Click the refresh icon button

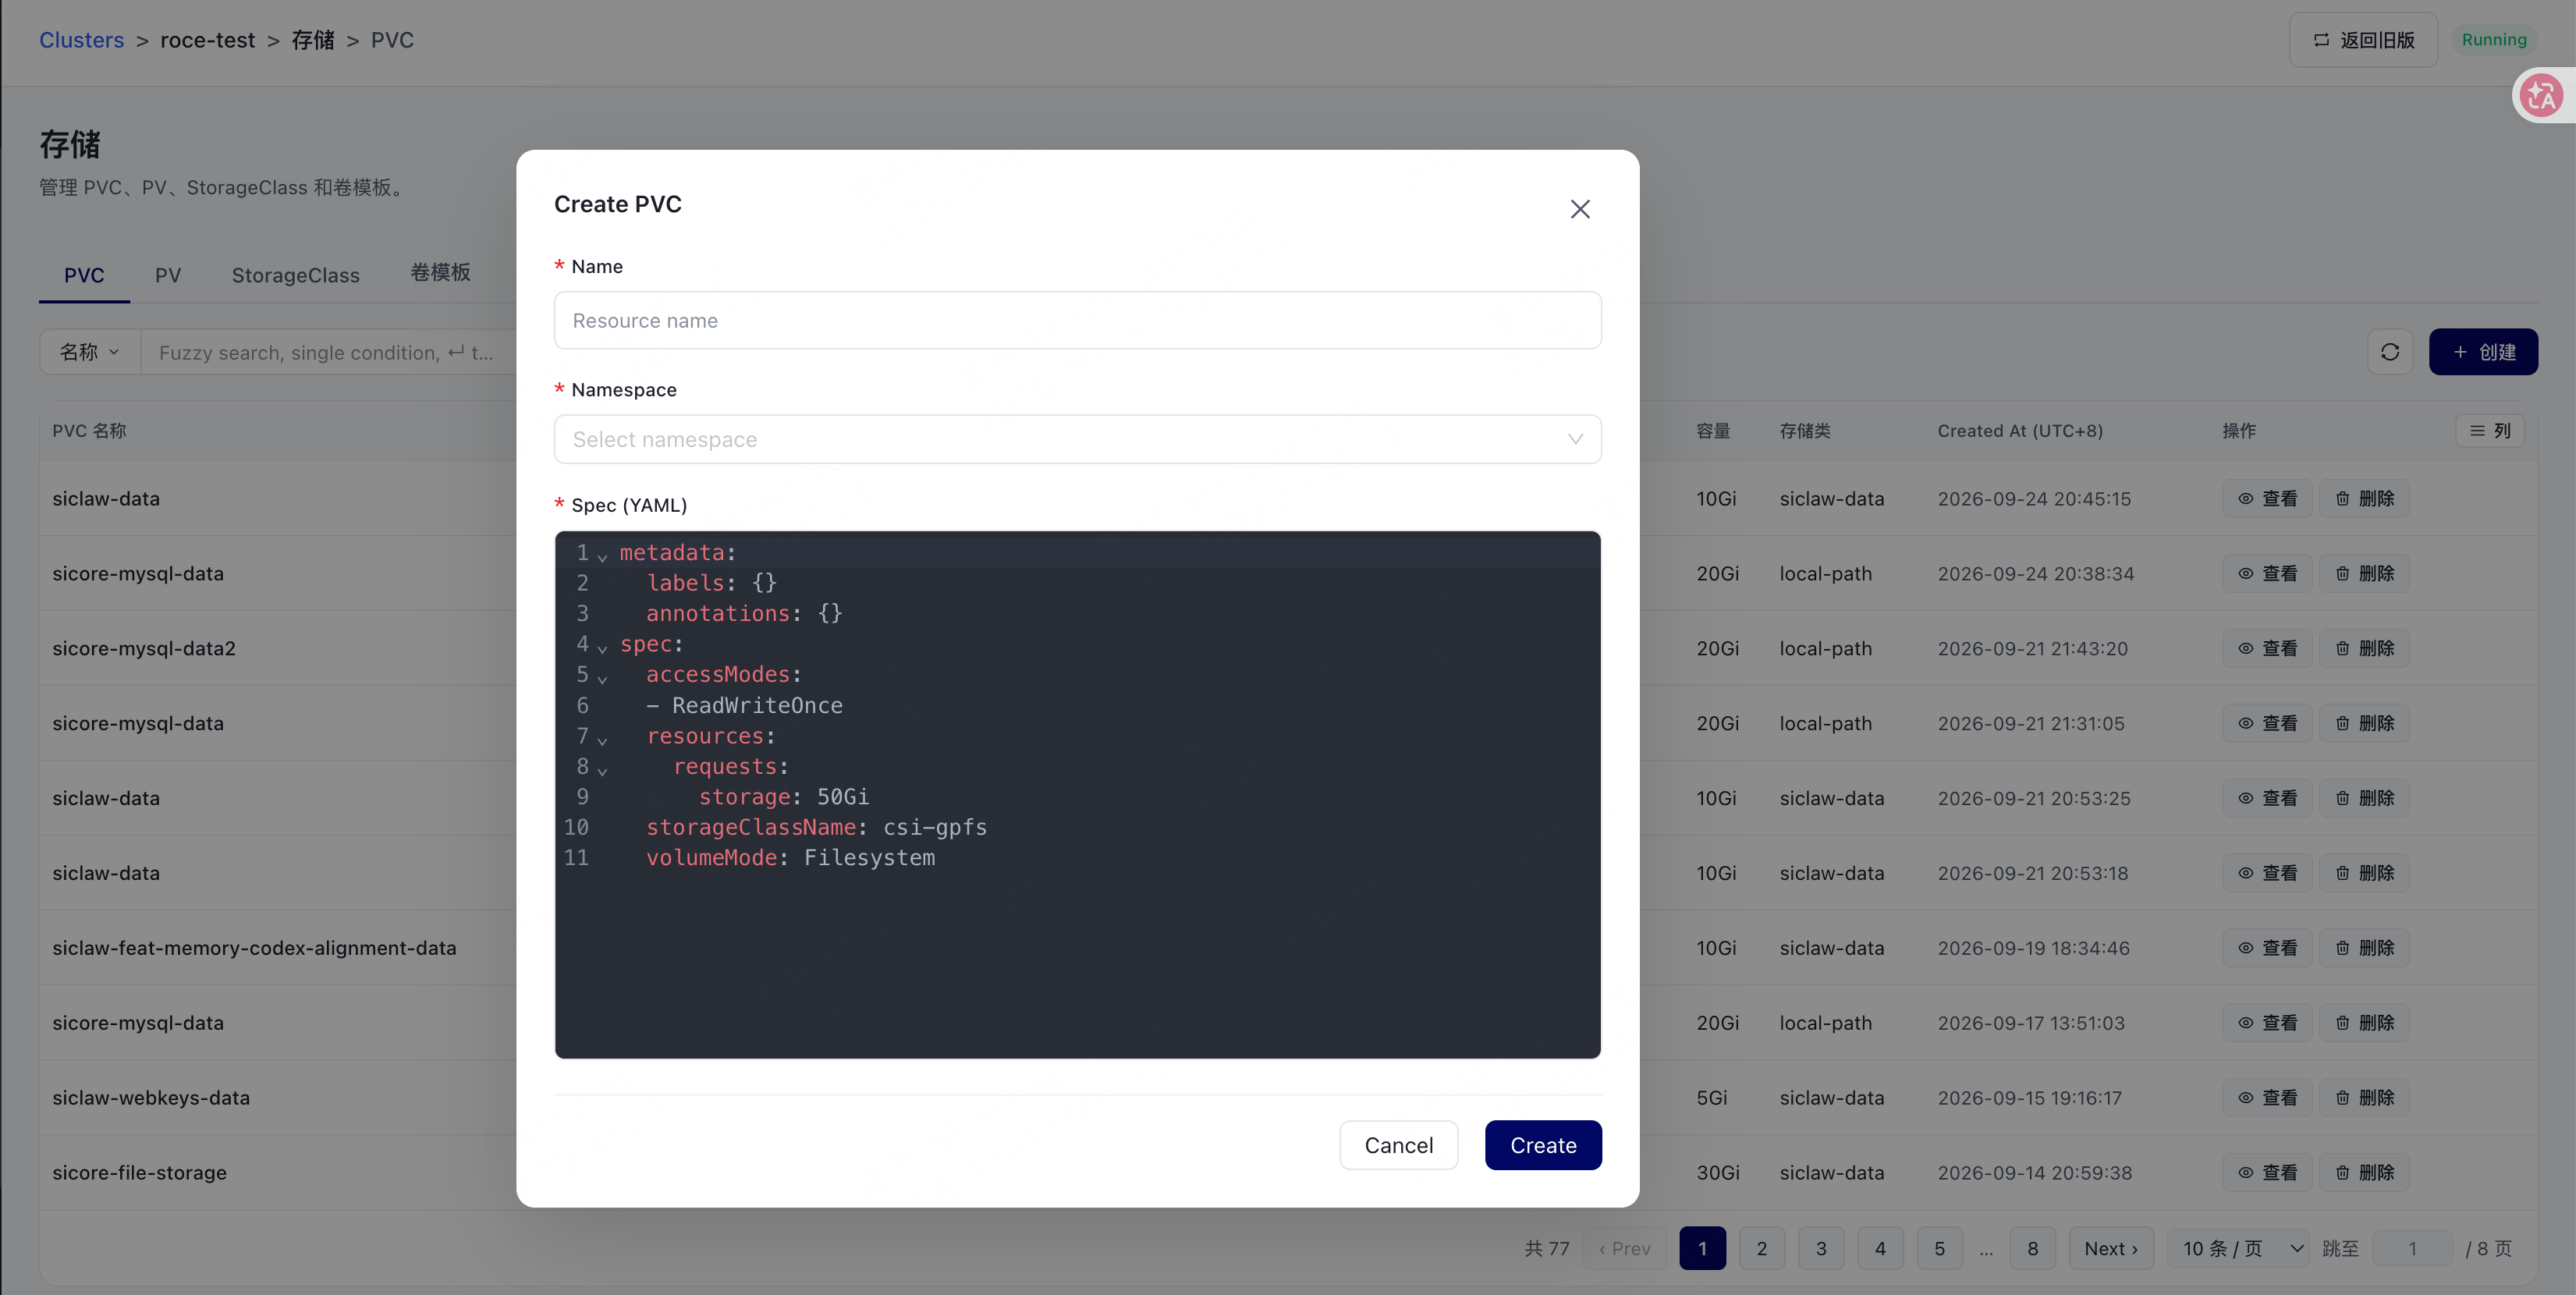tap(2390, 352)
